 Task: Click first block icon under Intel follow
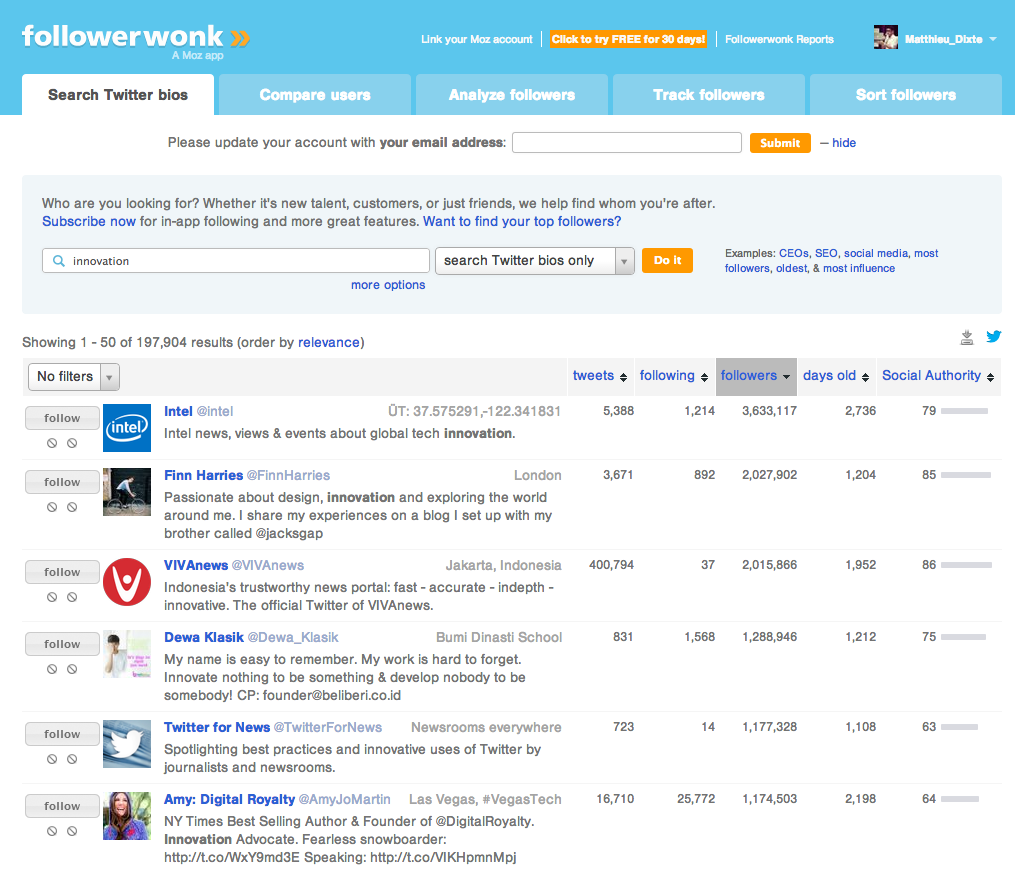(52, 443)
